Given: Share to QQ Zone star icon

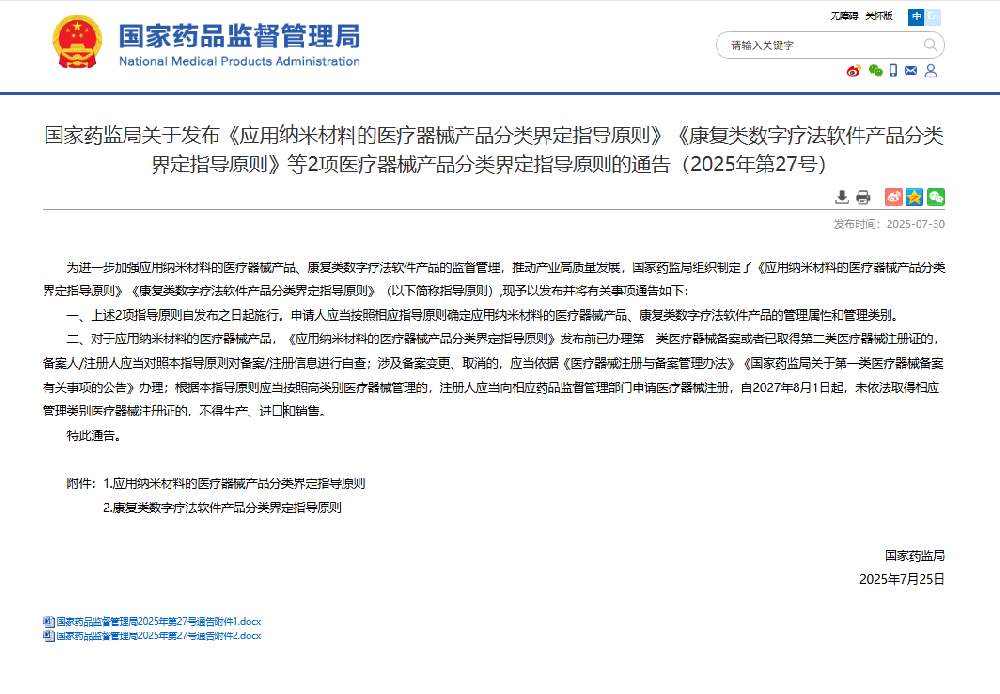Looking at the screenshot, I should click(x=914, y=197).
